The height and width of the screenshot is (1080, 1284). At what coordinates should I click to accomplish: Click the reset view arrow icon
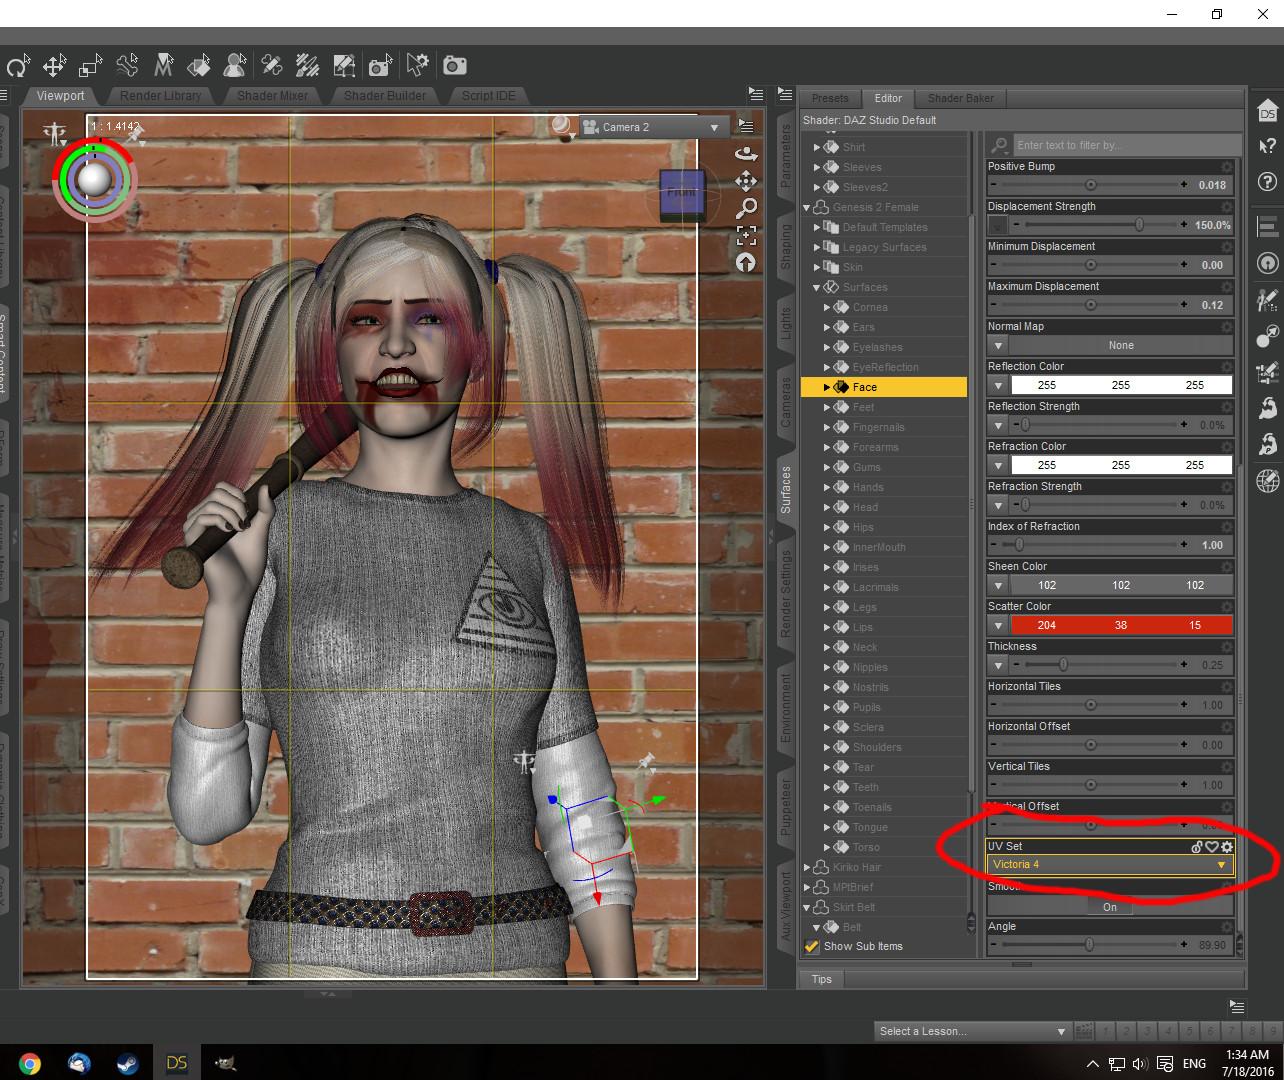coord(746,262)
